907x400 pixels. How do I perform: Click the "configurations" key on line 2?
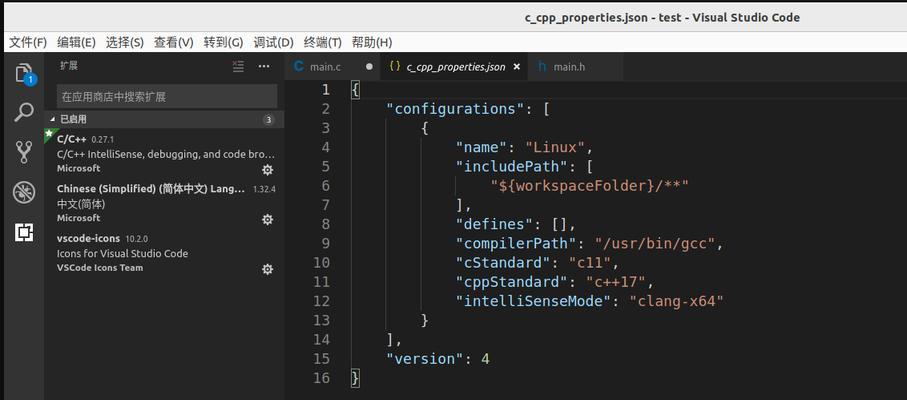point(455,109)
